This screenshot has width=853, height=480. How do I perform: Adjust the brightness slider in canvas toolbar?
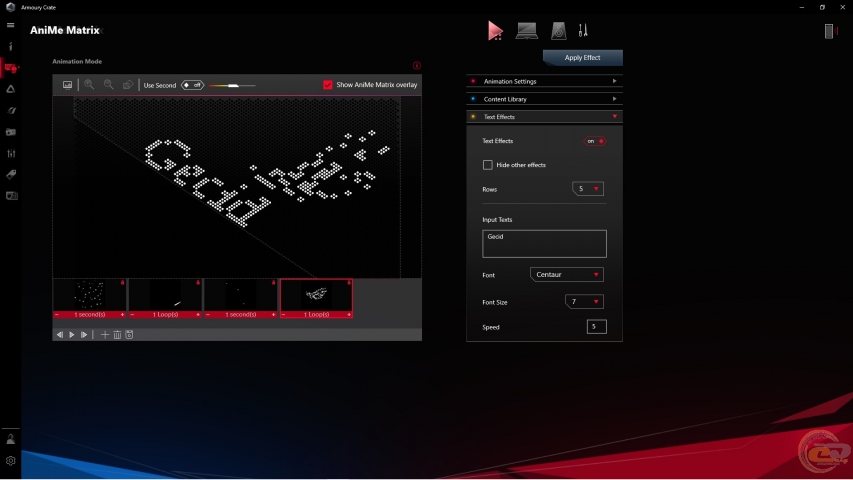click(232, 85)
